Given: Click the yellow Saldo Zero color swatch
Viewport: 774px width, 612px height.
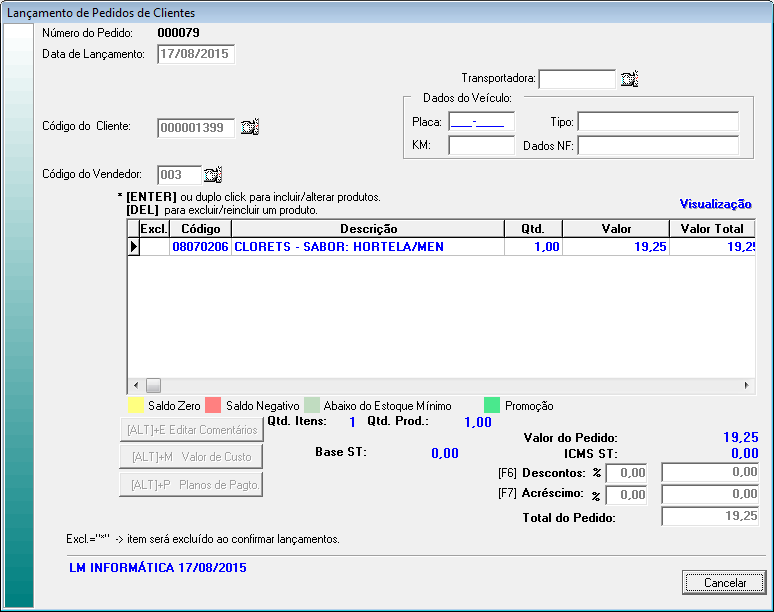Looking at the screenshot, I should (134, 406).
